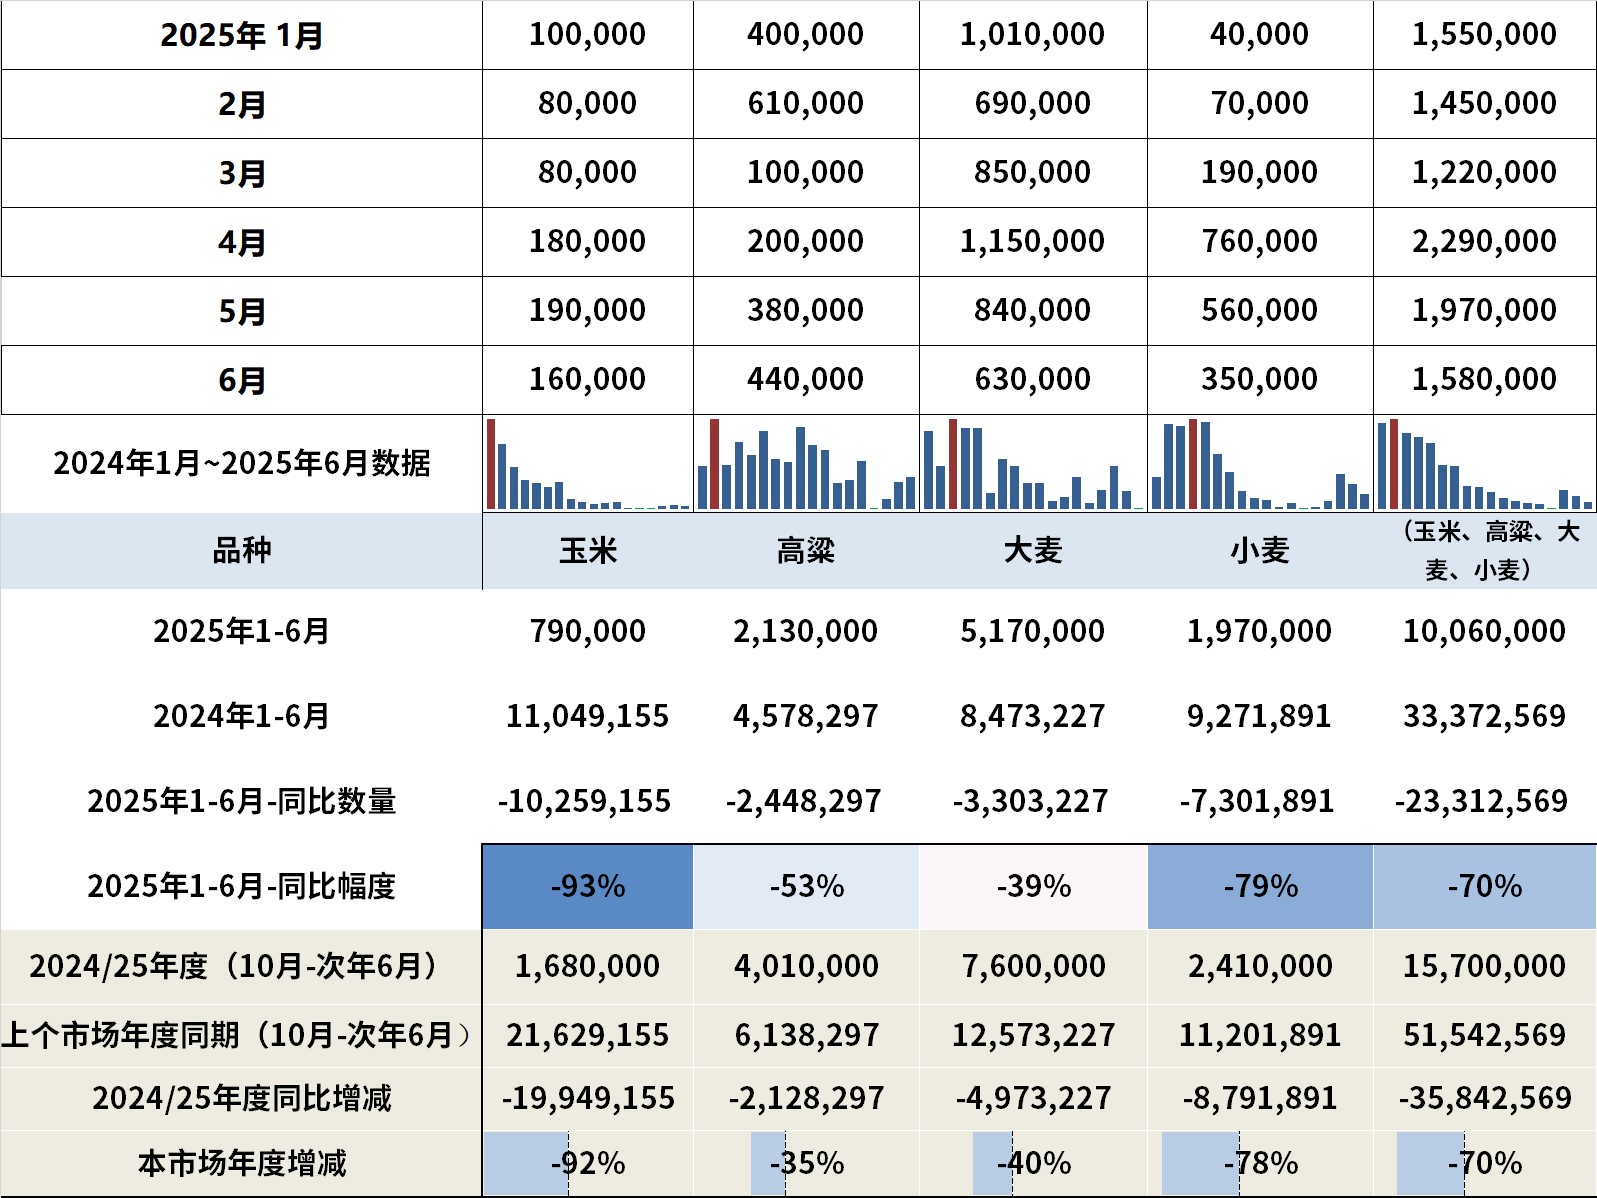
Task: Click the 2,290,000 total for 4月
Action: pyautogui.click(x=1484, y=241)
